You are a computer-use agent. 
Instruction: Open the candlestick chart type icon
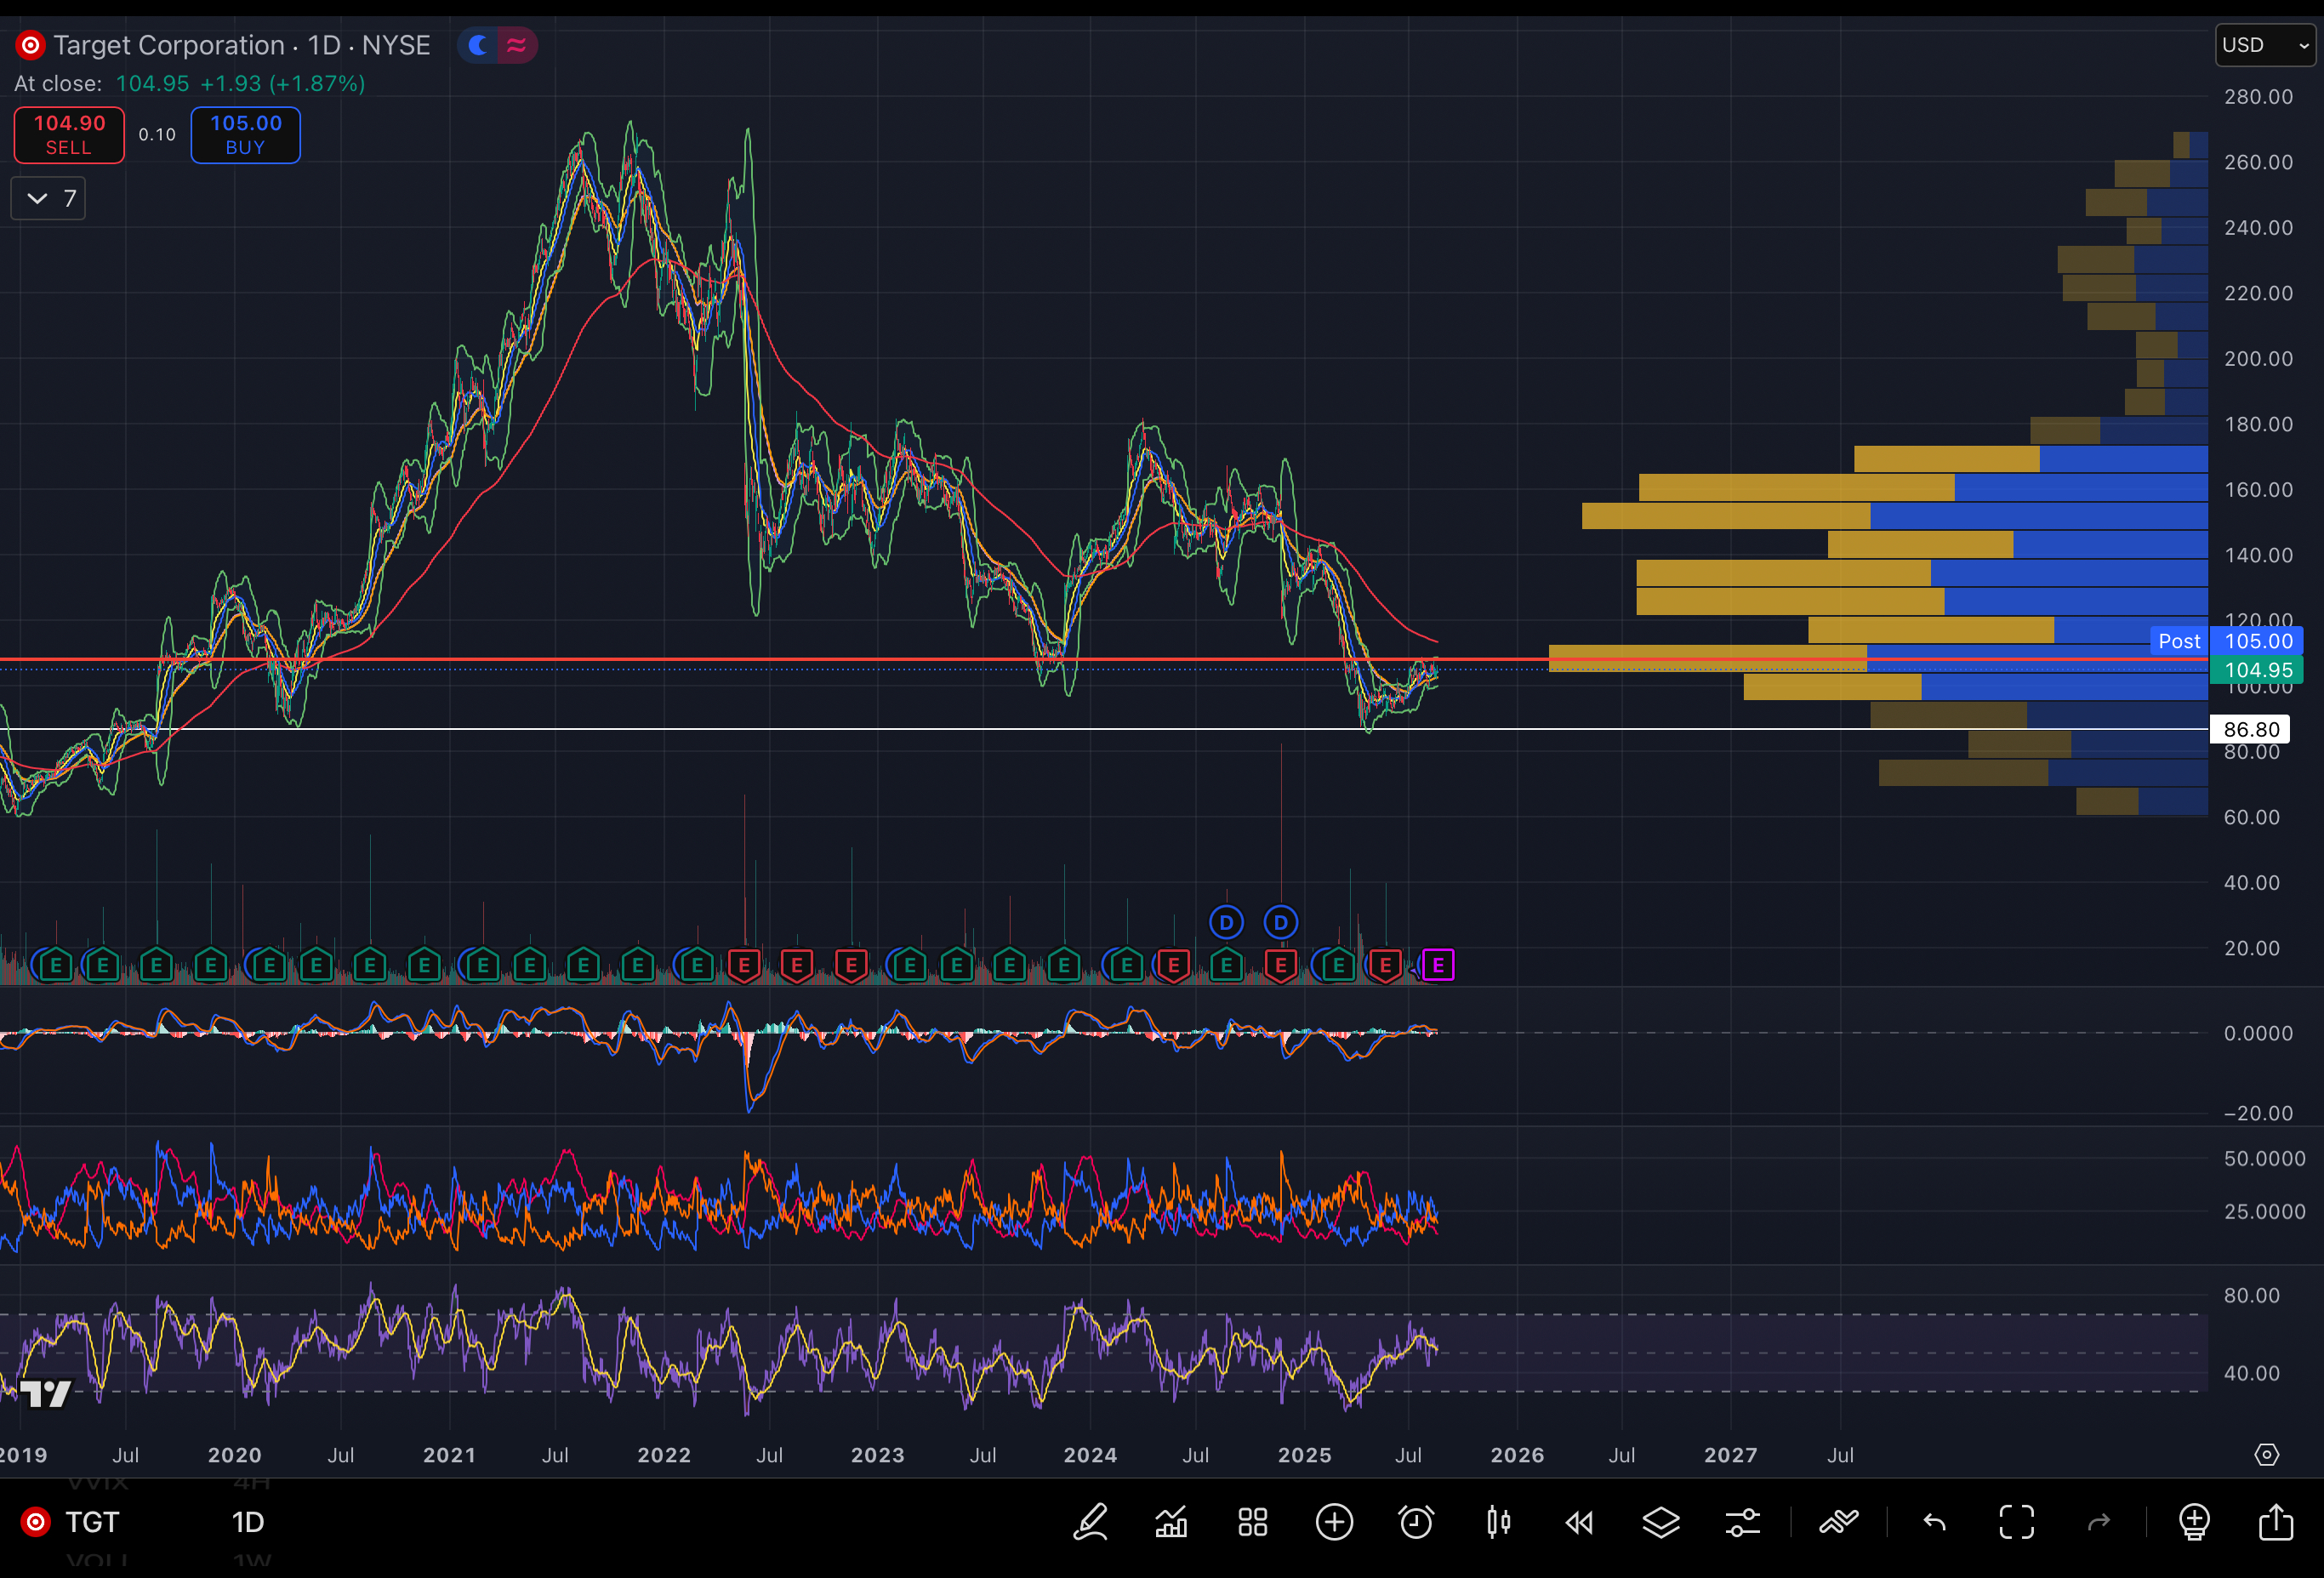click(x=1498, y=1522)
